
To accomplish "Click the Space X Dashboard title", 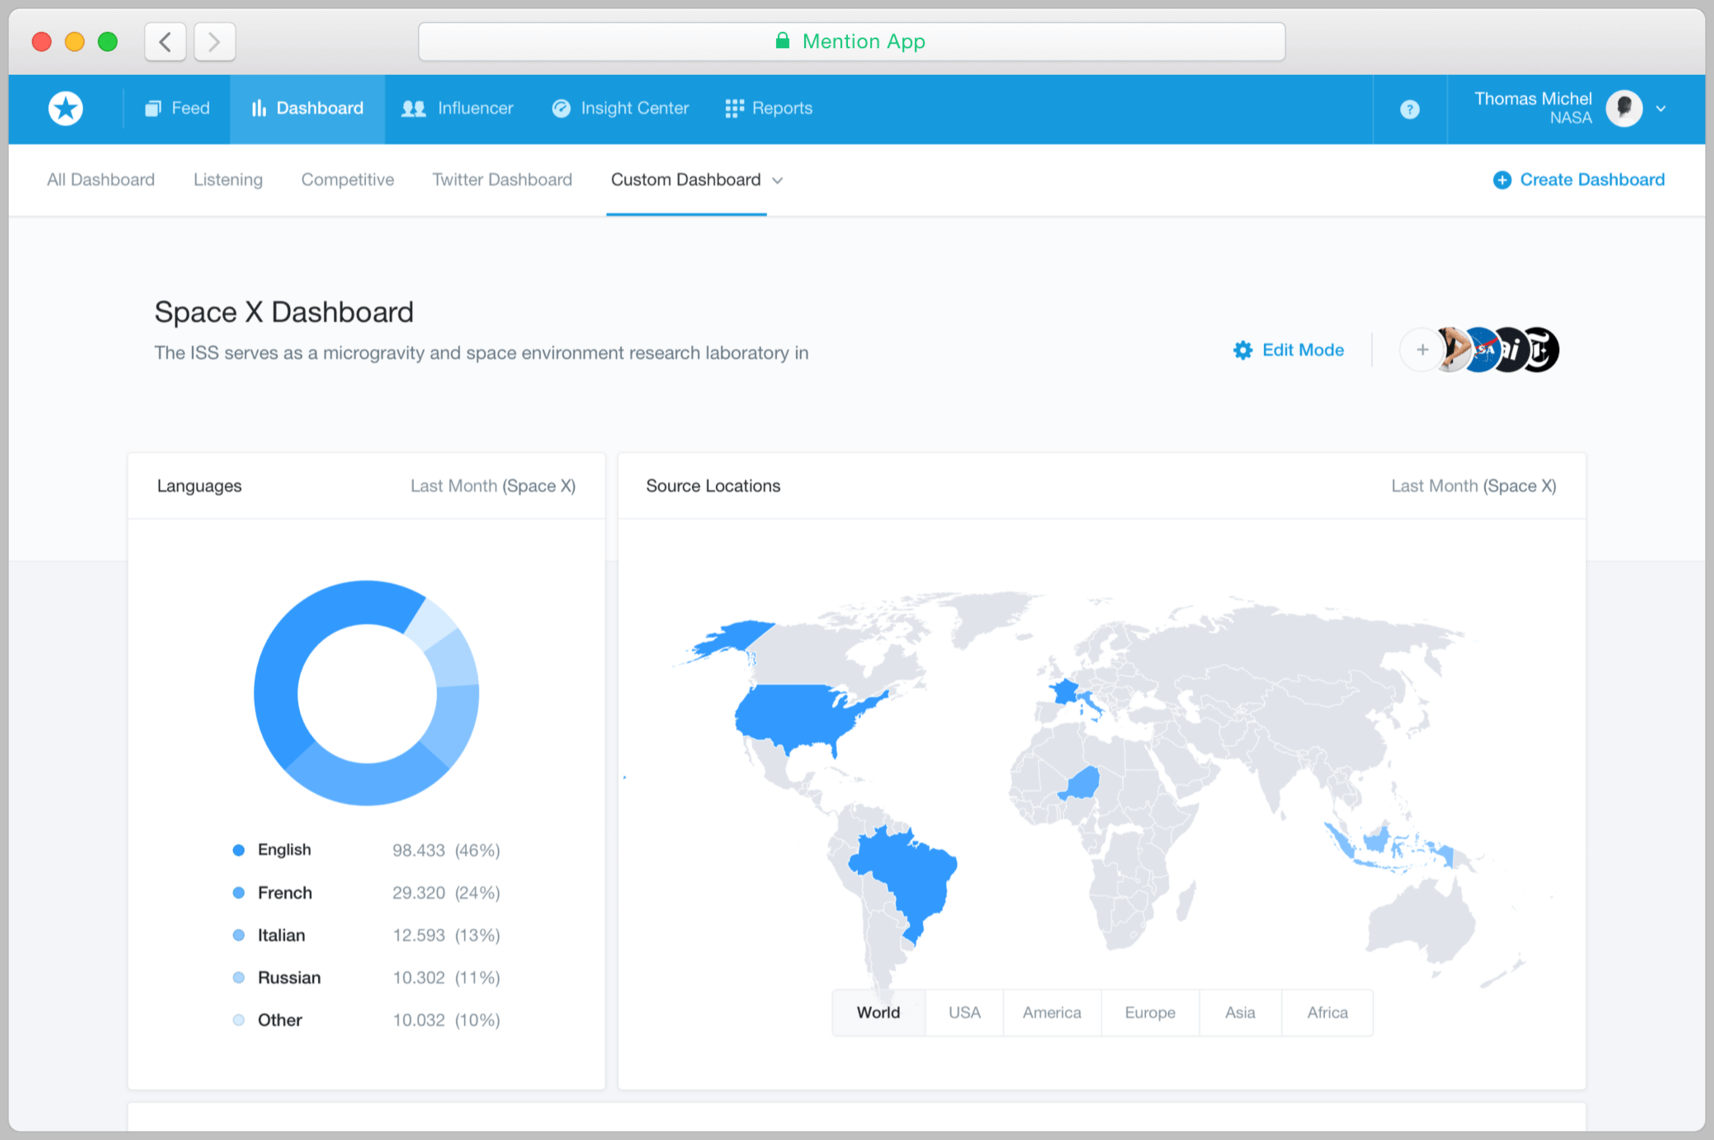I will click(x=284, y=312).
